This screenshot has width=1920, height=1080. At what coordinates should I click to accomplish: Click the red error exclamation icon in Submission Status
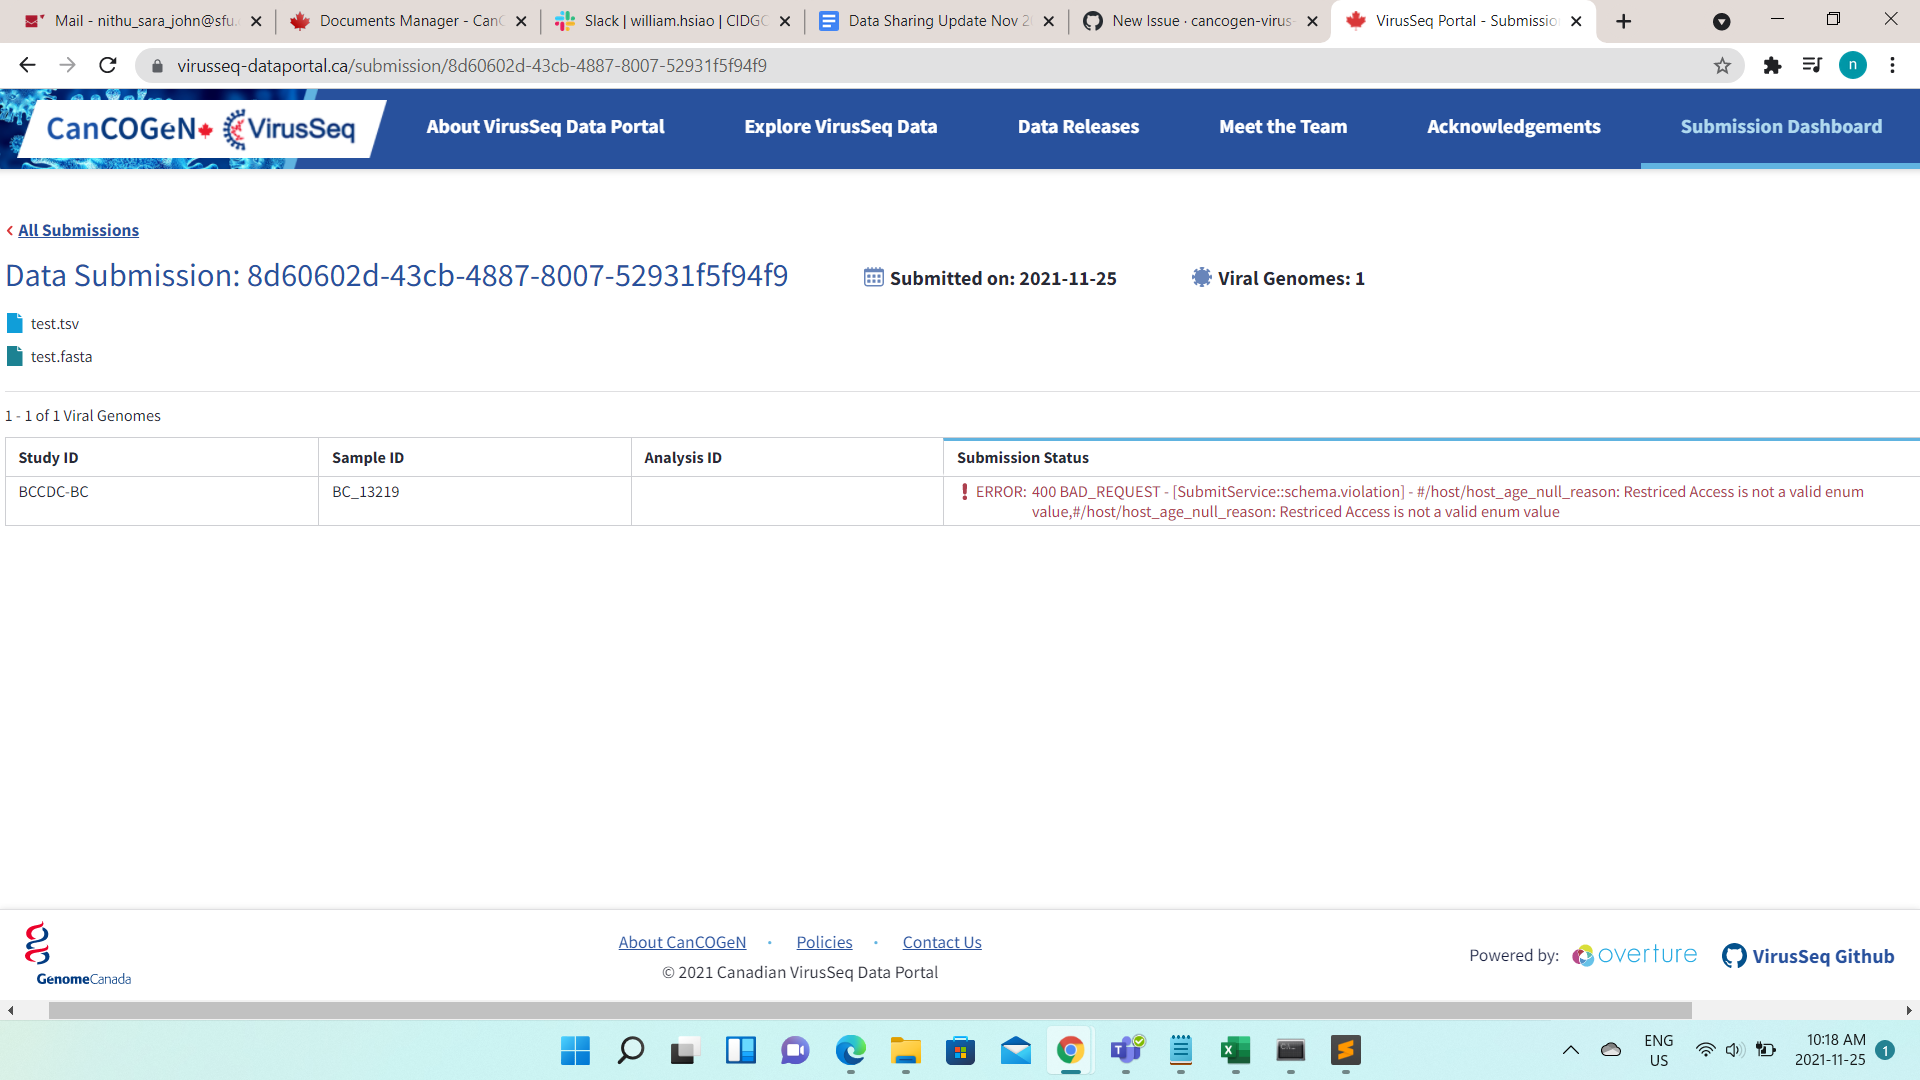(x=964, y=492)
